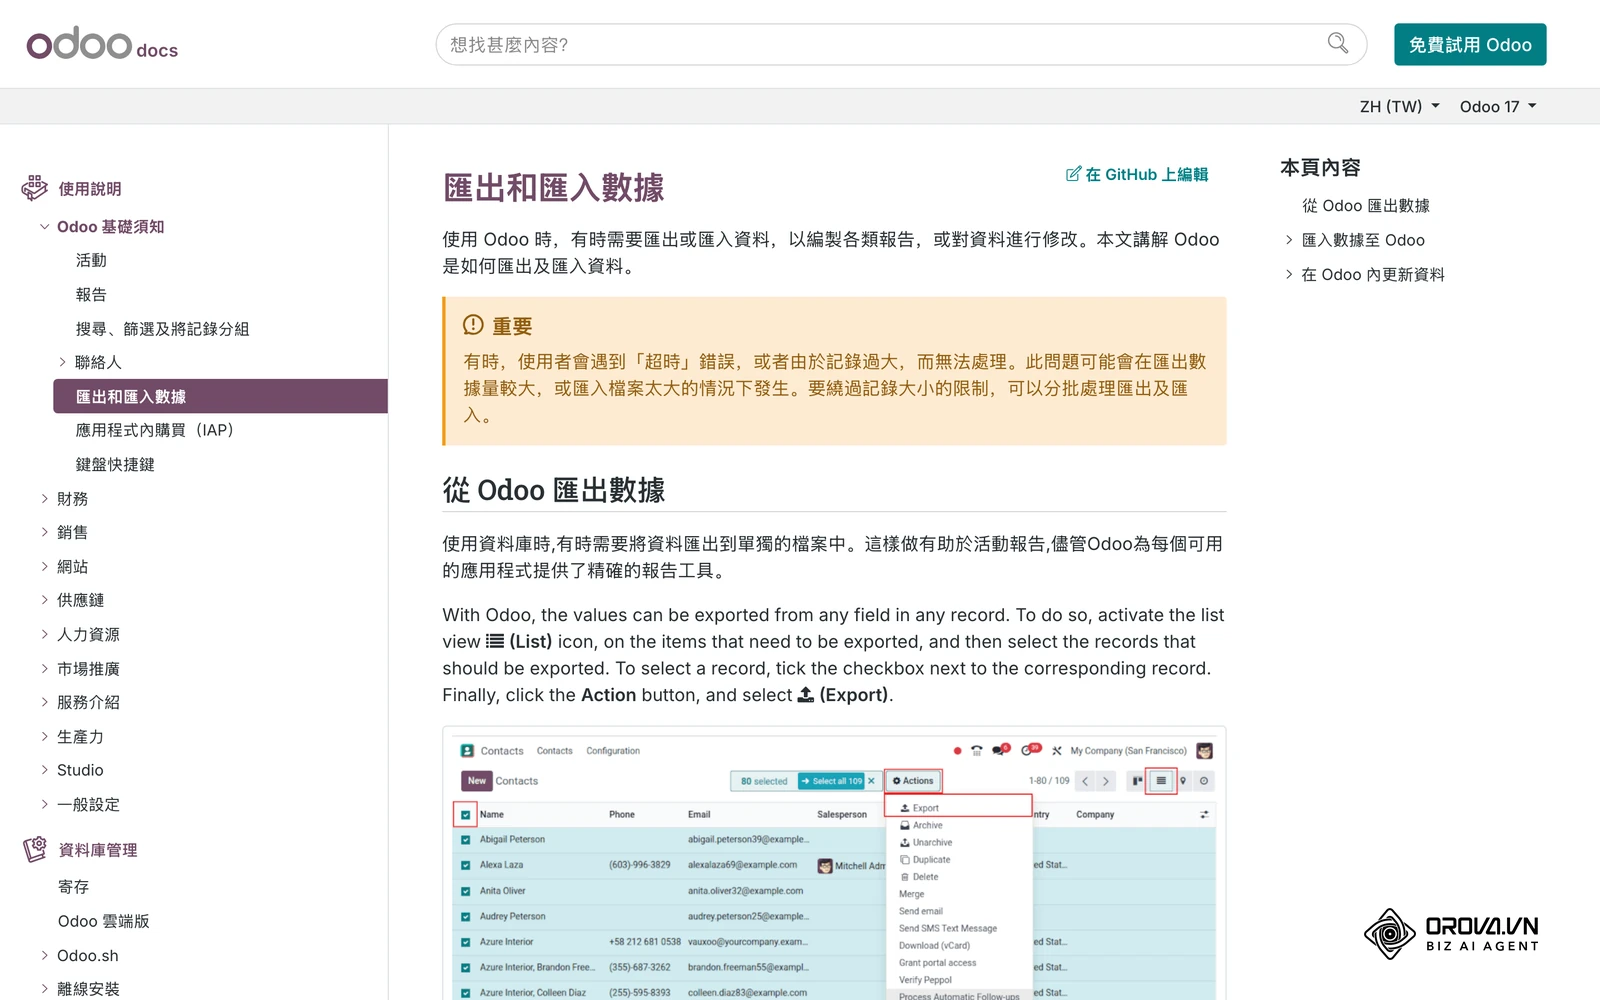Open the 活動 page link
Viewport: 1600px width, 1000px height.
click(x=91, y=260)
